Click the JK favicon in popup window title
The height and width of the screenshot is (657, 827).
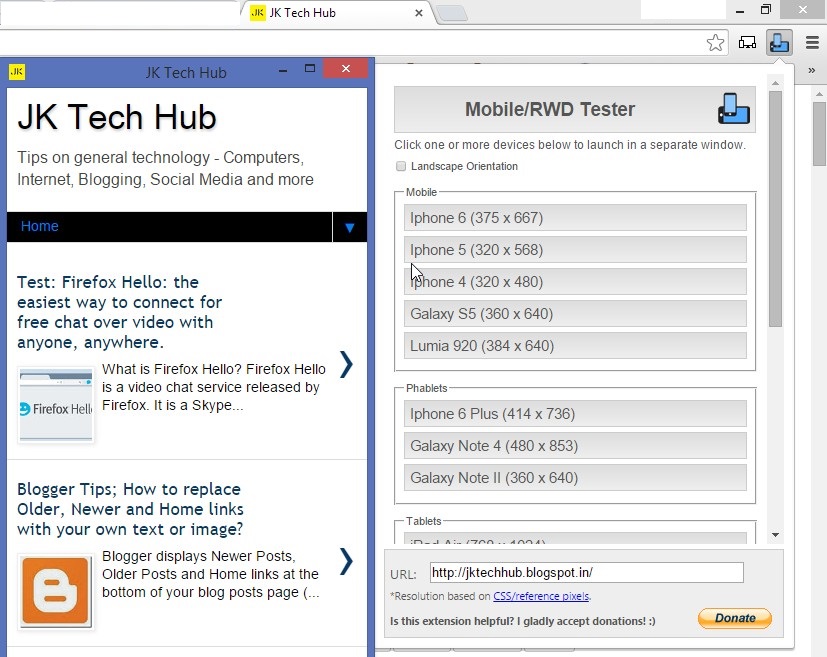(x=17, y=72)
